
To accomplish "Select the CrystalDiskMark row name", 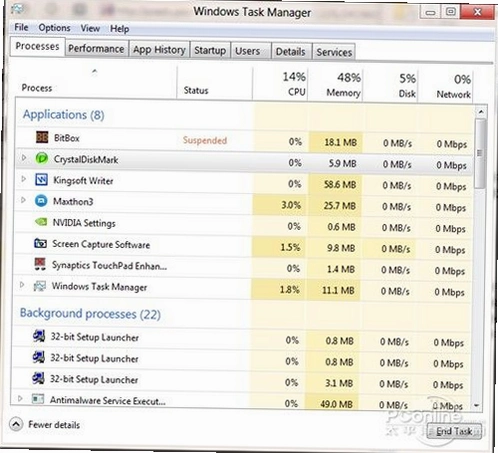I will coord(86,159).
